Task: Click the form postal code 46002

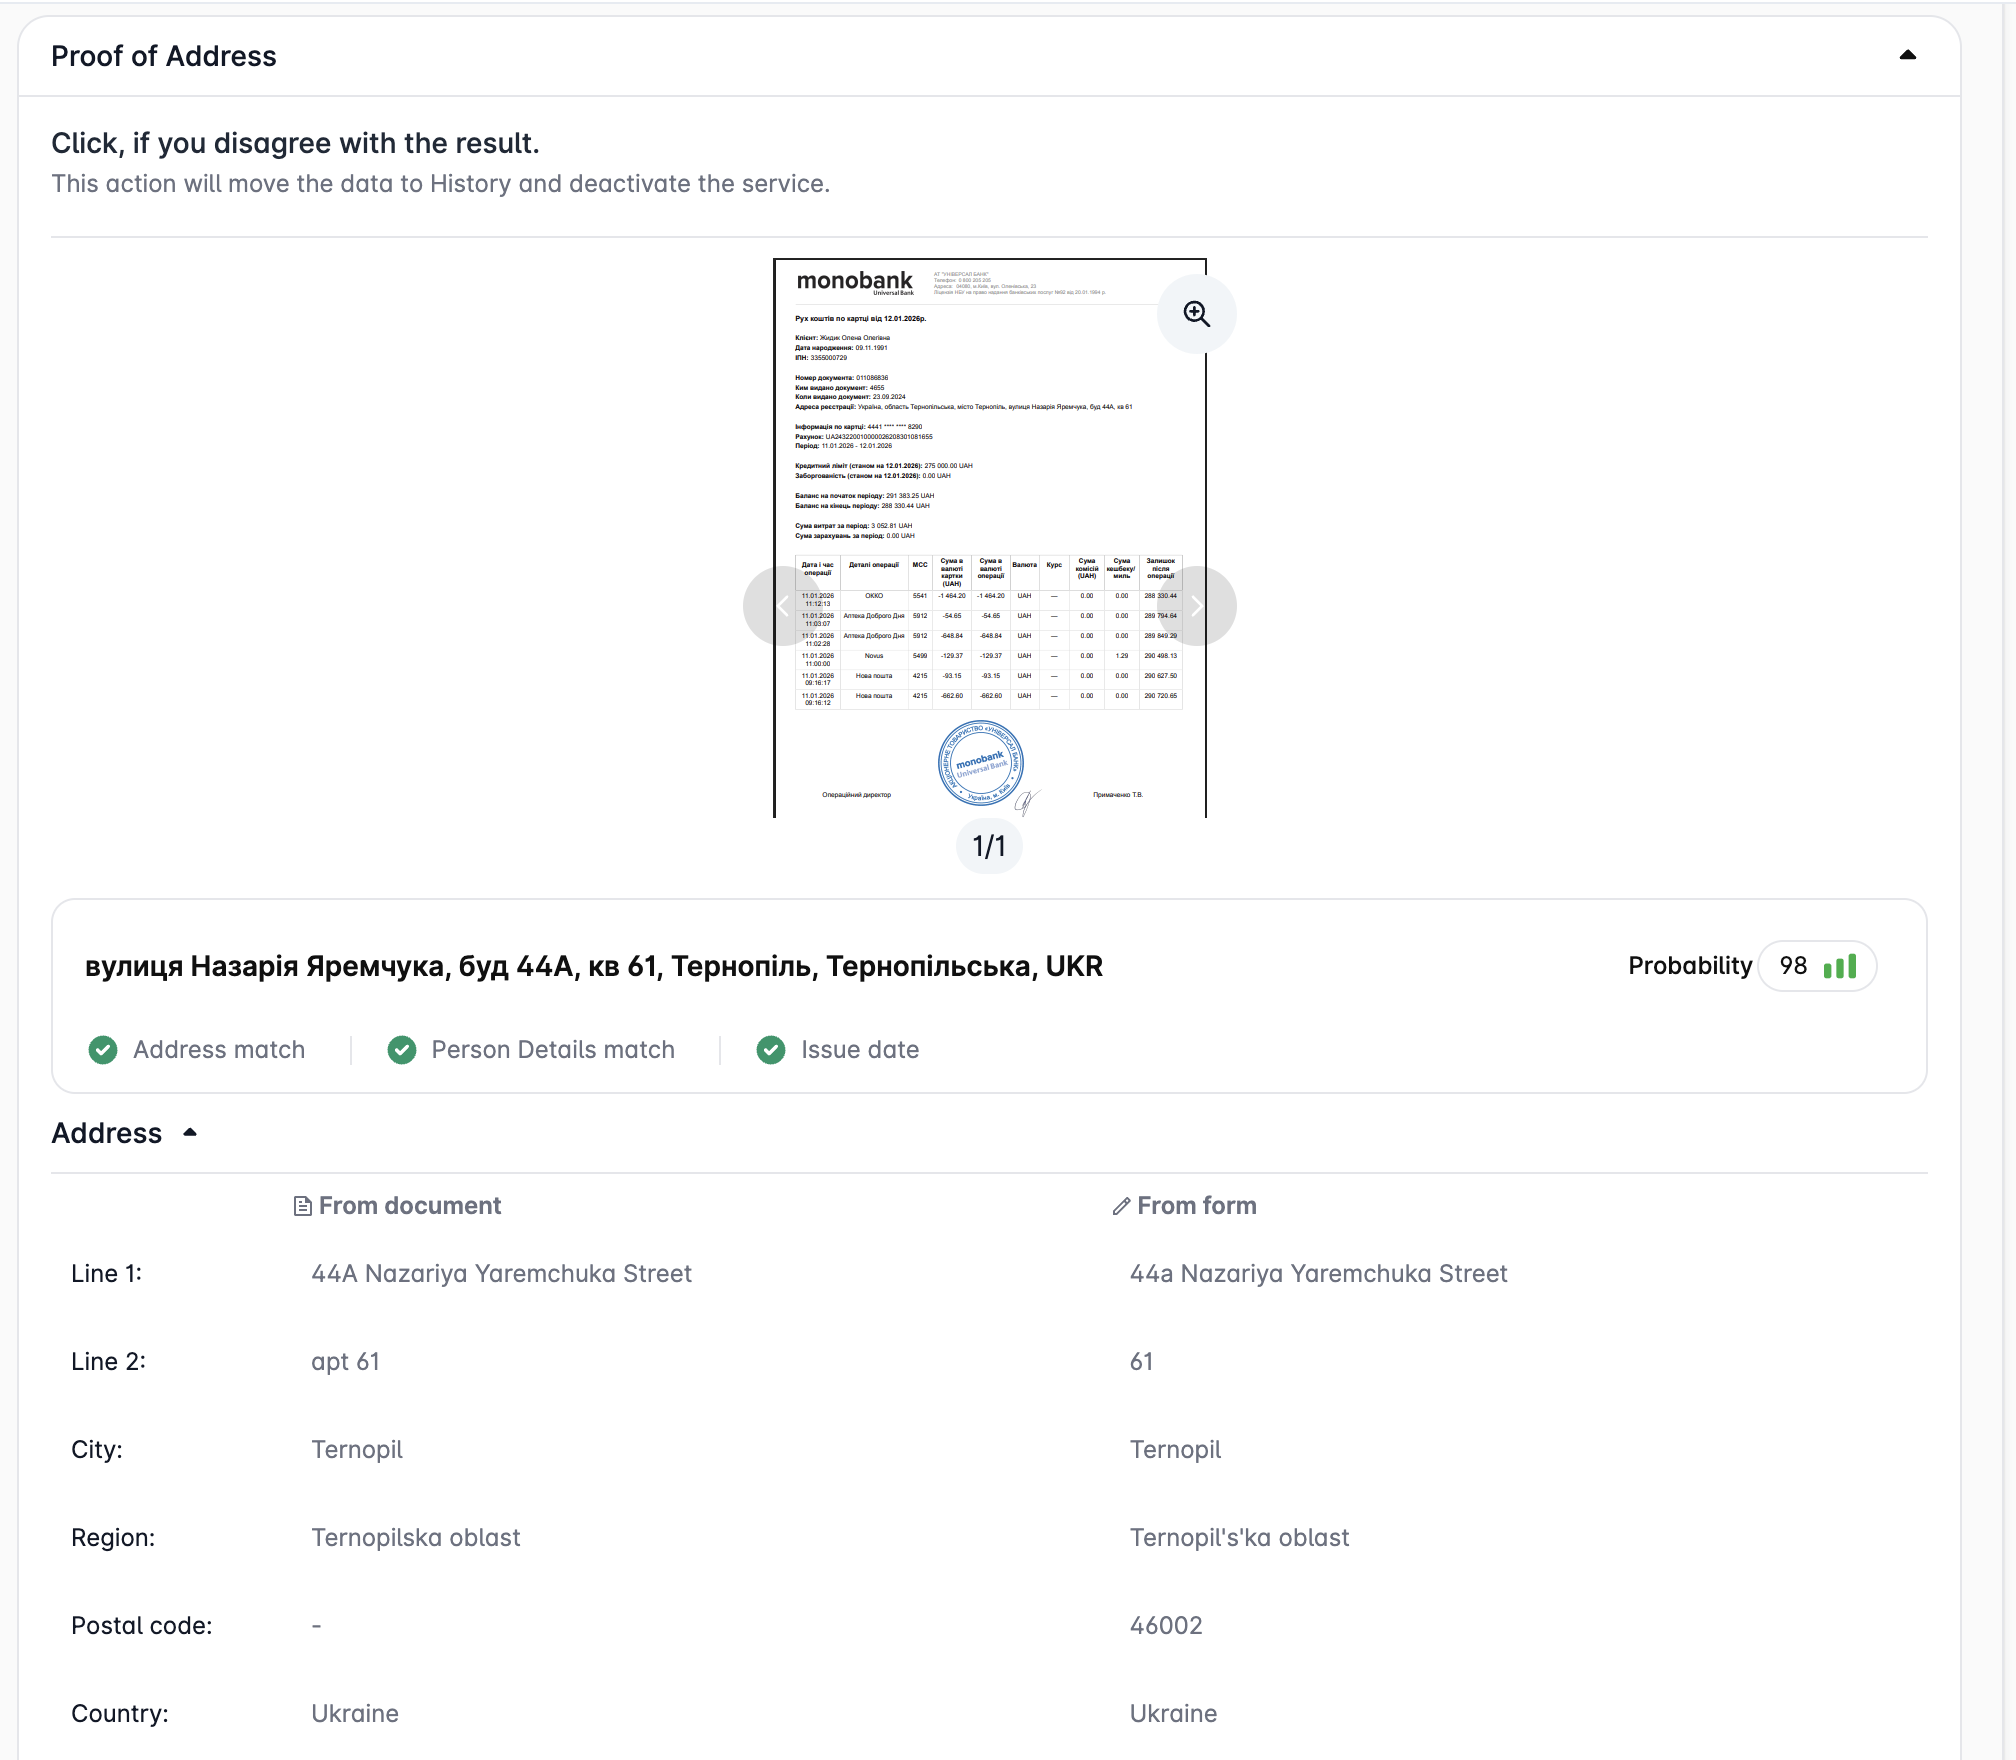Action: click(x=1166, y=1626)
